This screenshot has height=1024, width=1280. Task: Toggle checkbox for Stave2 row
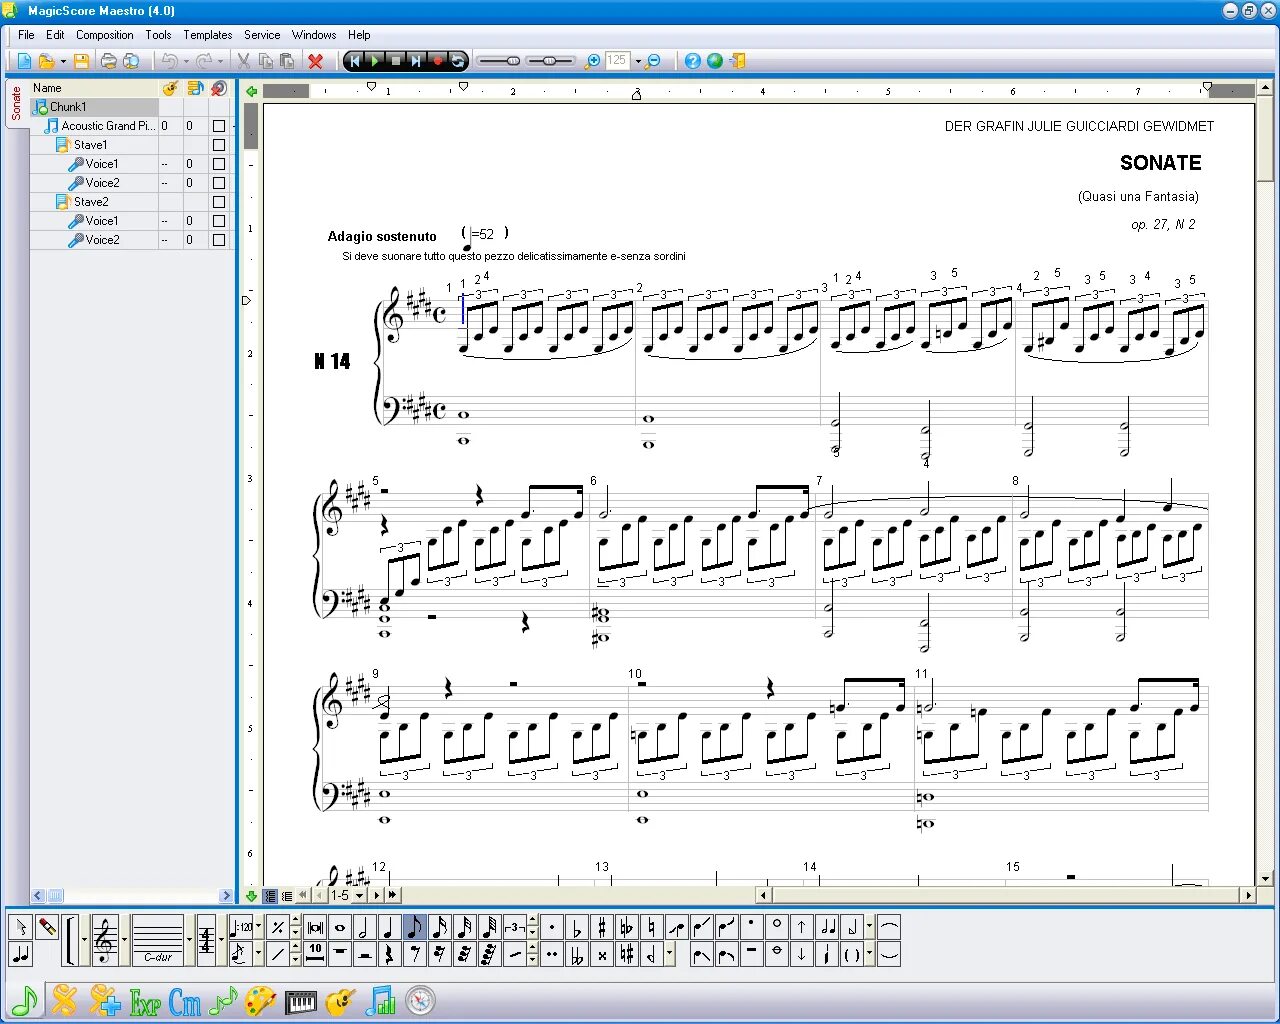point(219,202)
